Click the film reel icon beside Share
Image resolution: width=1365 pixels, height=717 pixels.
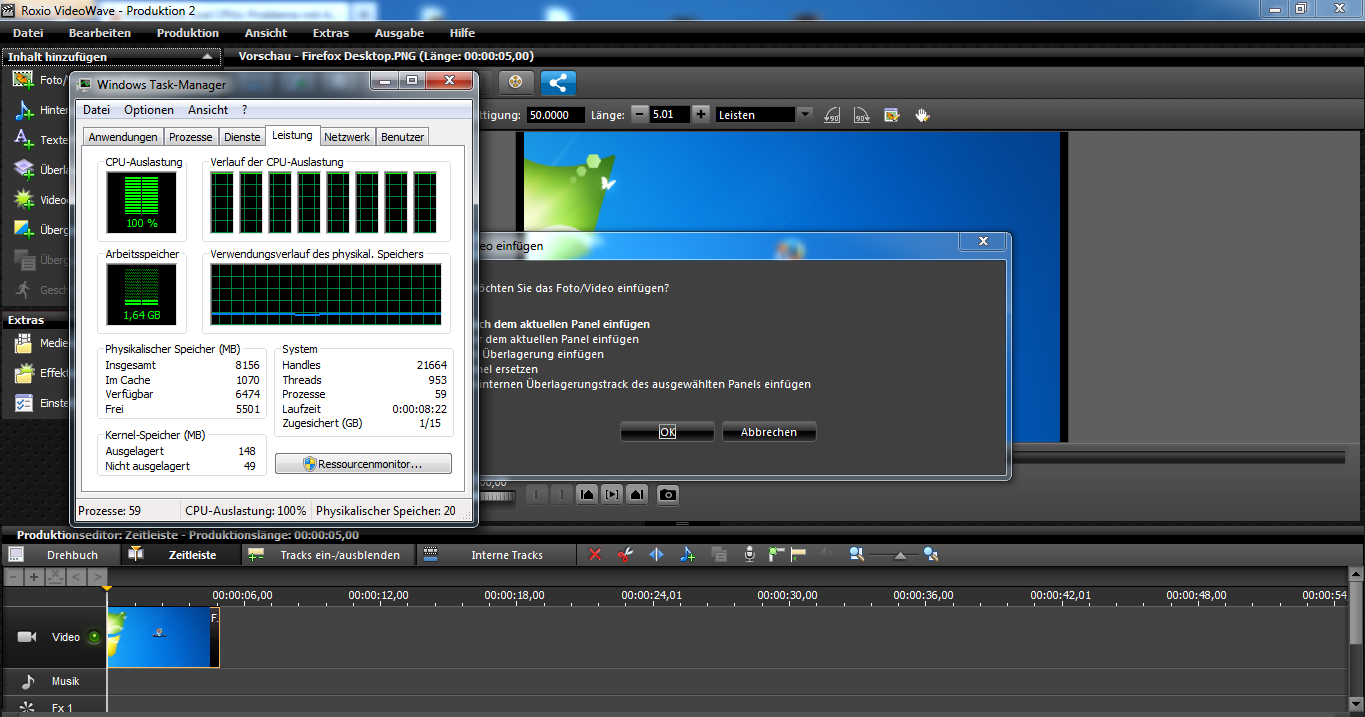(515, 83)
